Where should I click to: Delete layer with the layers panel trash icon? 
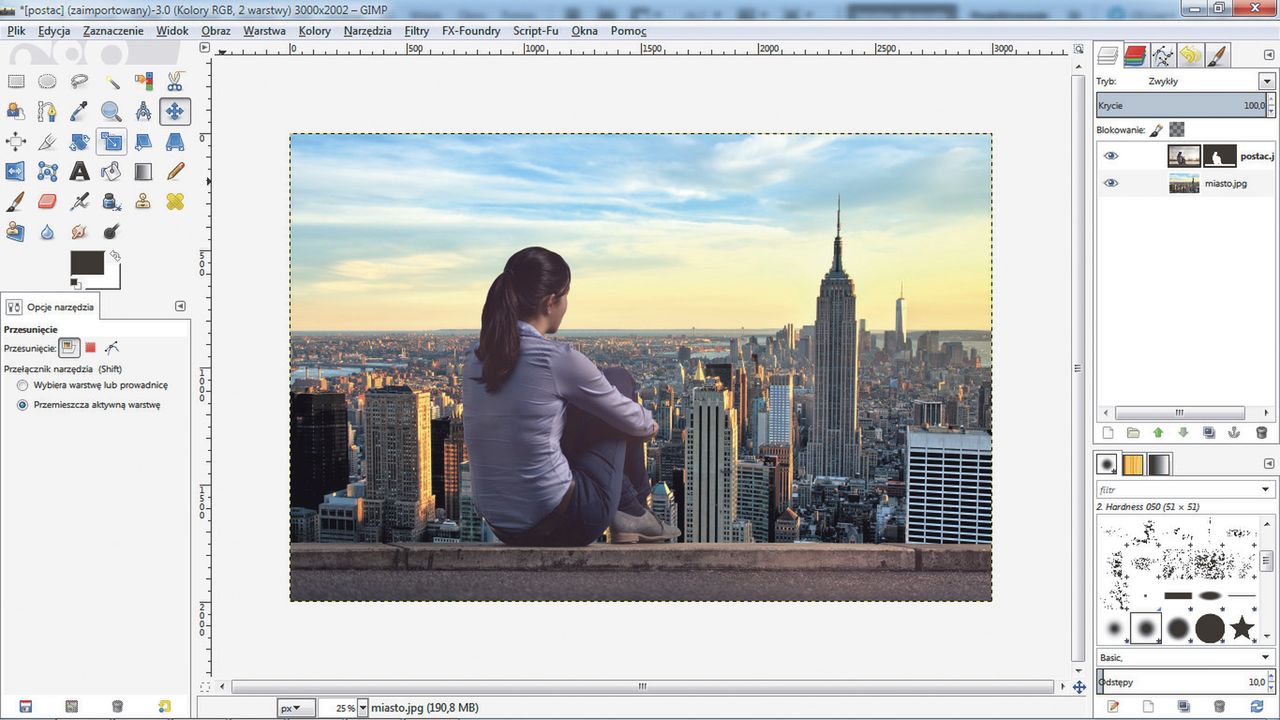pos(1261,433)
